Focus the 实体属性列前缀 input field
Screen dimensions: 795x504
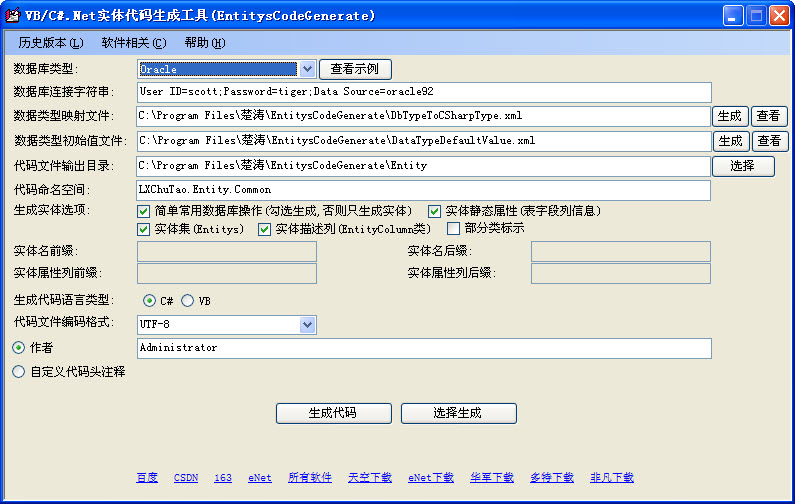[x=227, y=274]
